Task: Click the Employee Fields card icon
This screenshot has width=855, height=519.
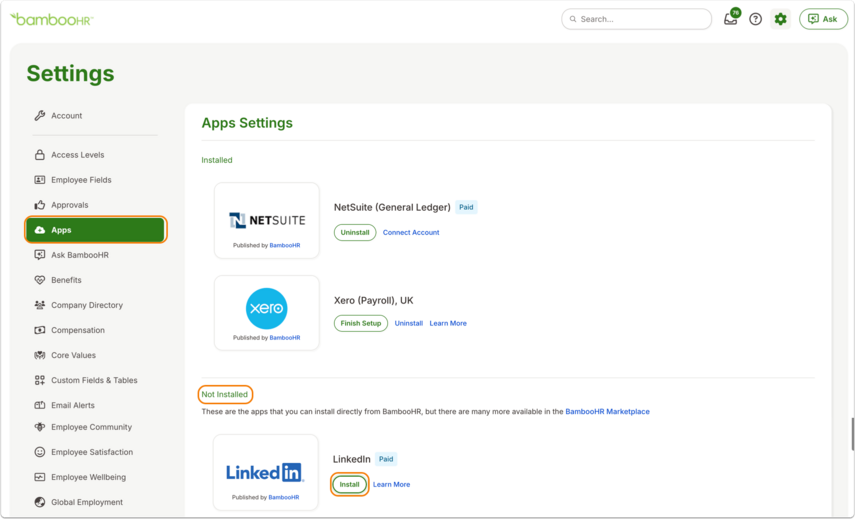Action: [x=40, y=180]
